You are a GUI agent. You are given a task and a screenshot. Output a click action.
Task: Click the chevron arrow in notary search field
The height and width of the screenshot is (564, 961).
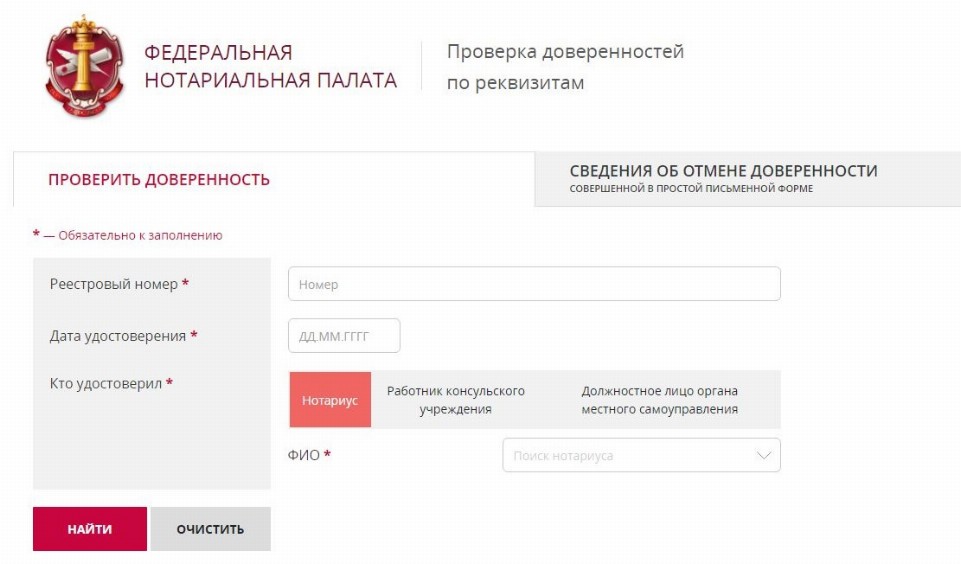[764, 455]
